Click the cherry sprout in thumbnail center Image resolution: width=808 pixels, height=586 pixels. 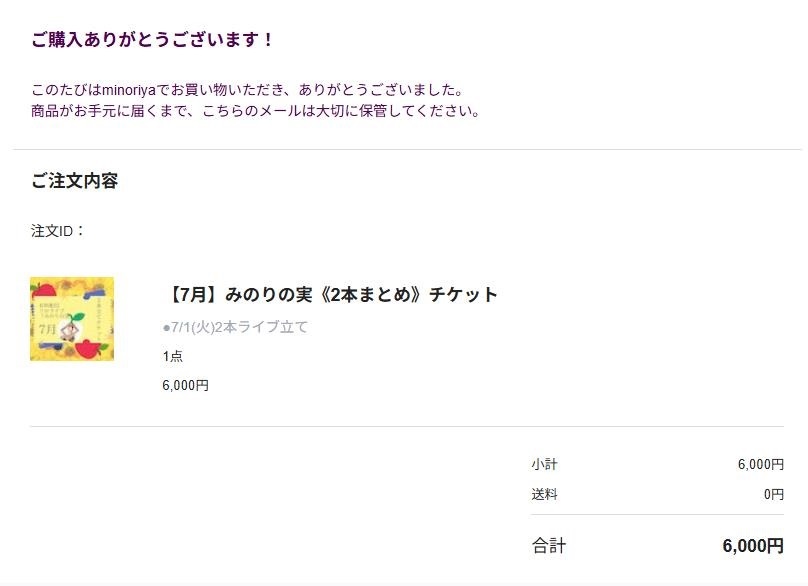click(71, 326)
